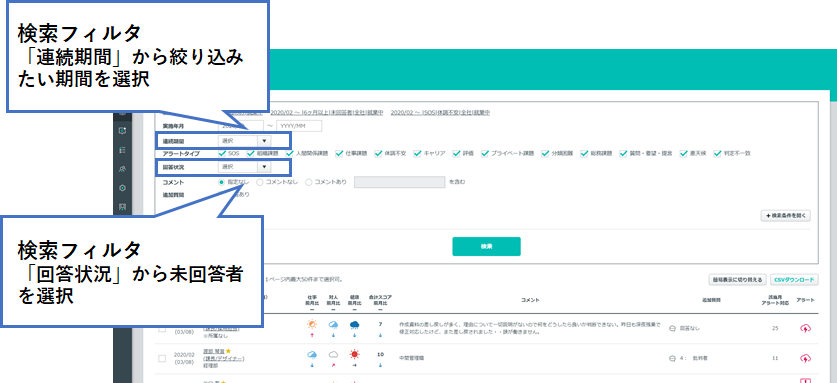Uncheck the SOS alert type checkbox
This screenshot has height=383, width=837.
[x=222, y=153]
